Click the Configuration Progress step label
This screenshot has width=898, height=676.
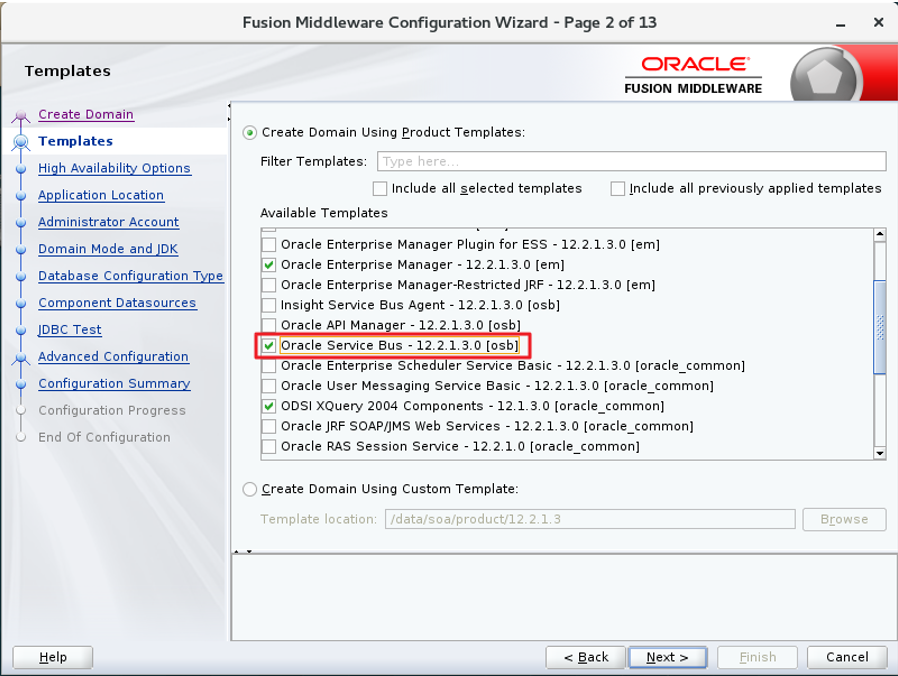(x=112, y=411)
